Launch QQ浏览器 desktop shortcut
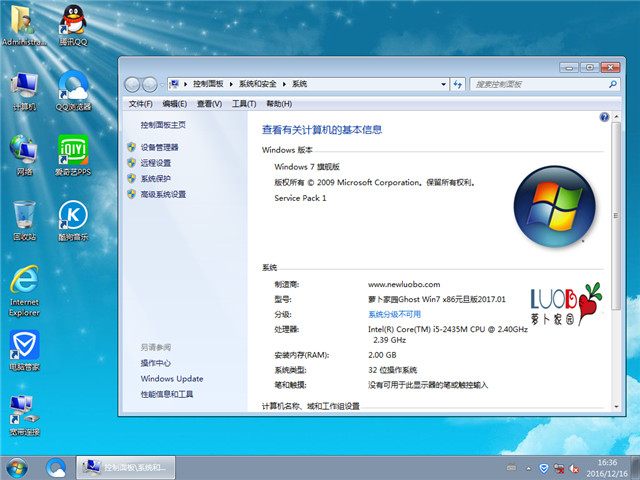The width and height of the screenshot is (640, 480). [x=73, y=91]
